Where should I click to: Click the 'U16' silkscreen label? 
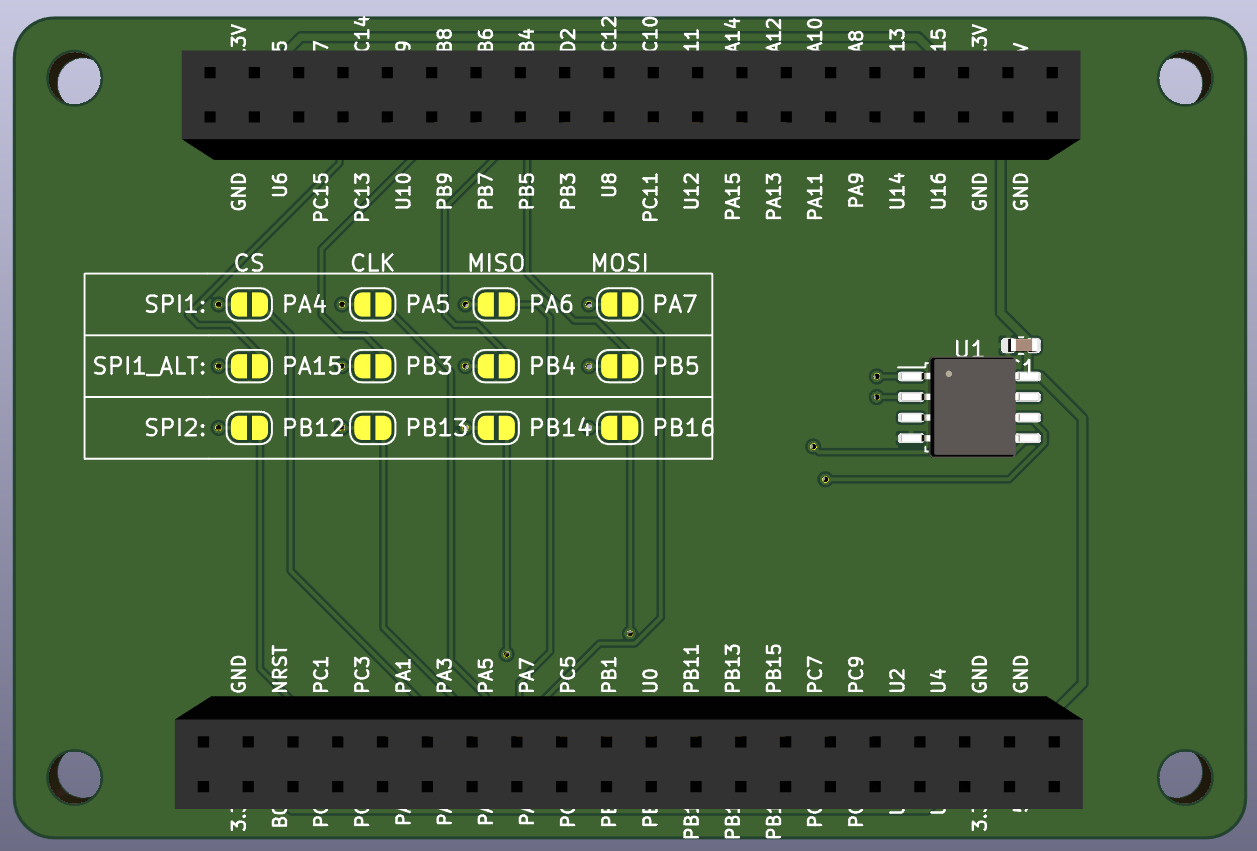[938, 190]
